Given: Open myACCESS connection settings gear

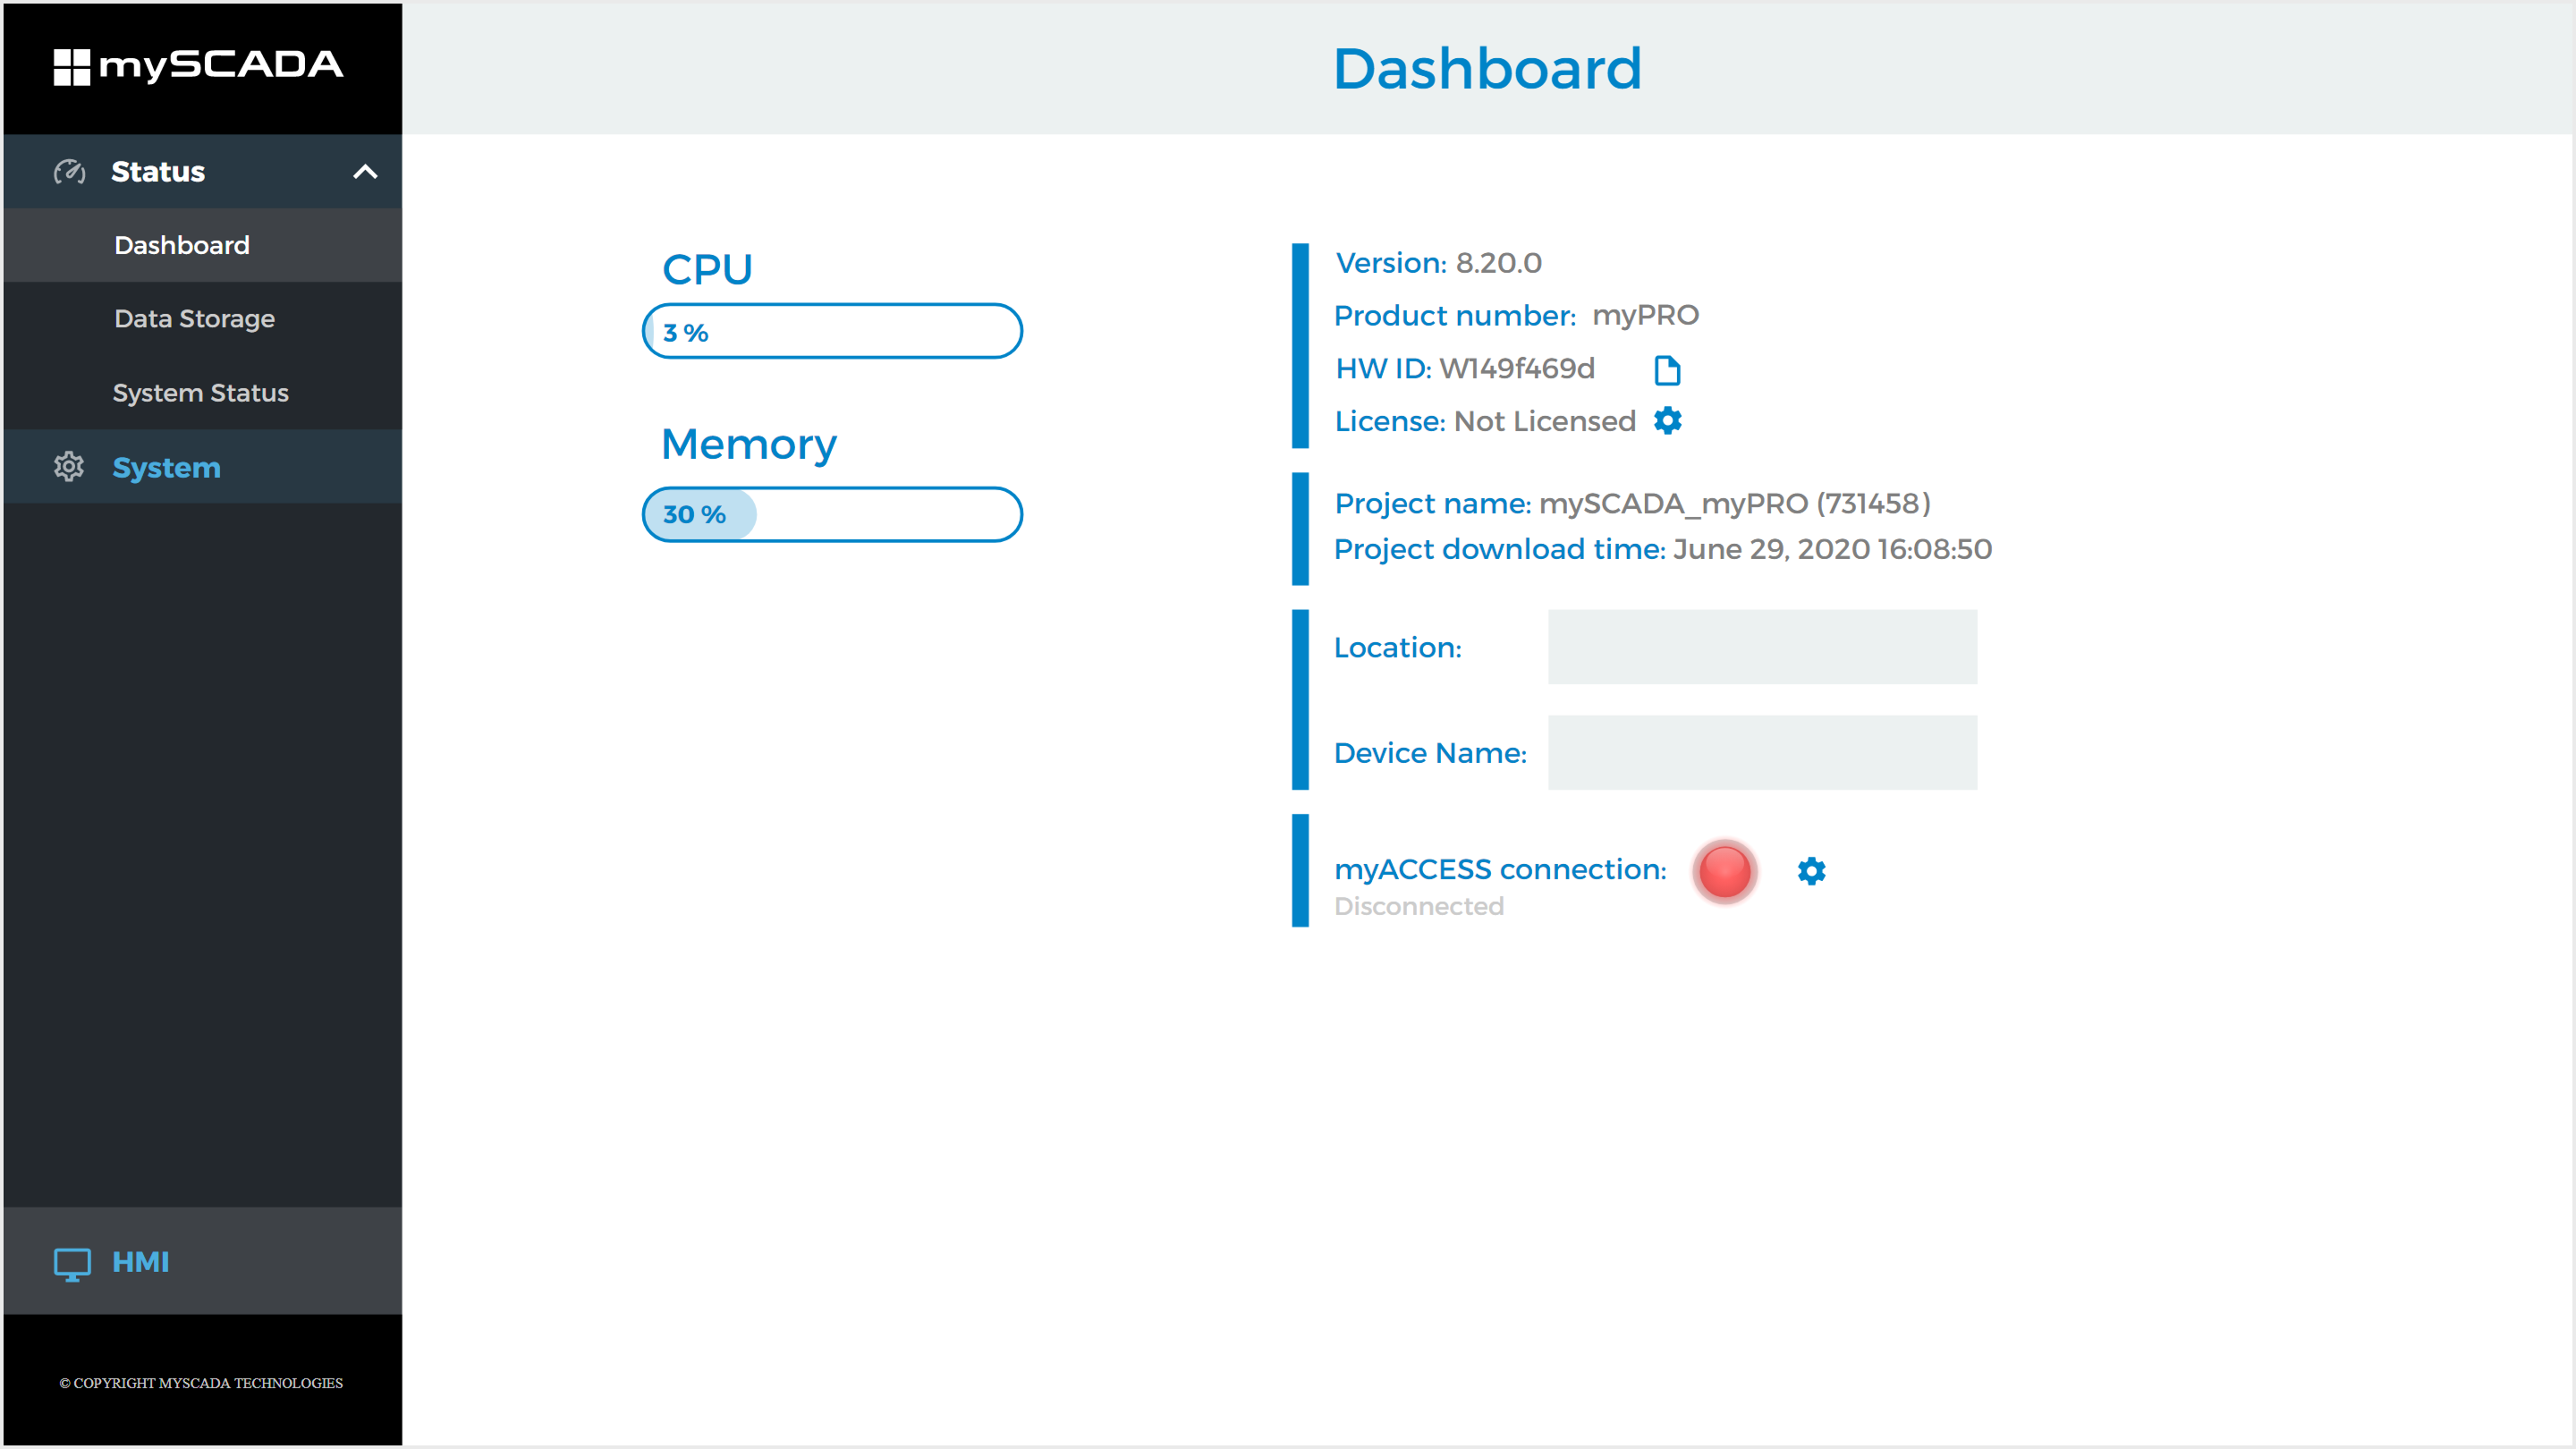Looking at the screenshot, I should pyautogui.click(x=1811, y=871).
